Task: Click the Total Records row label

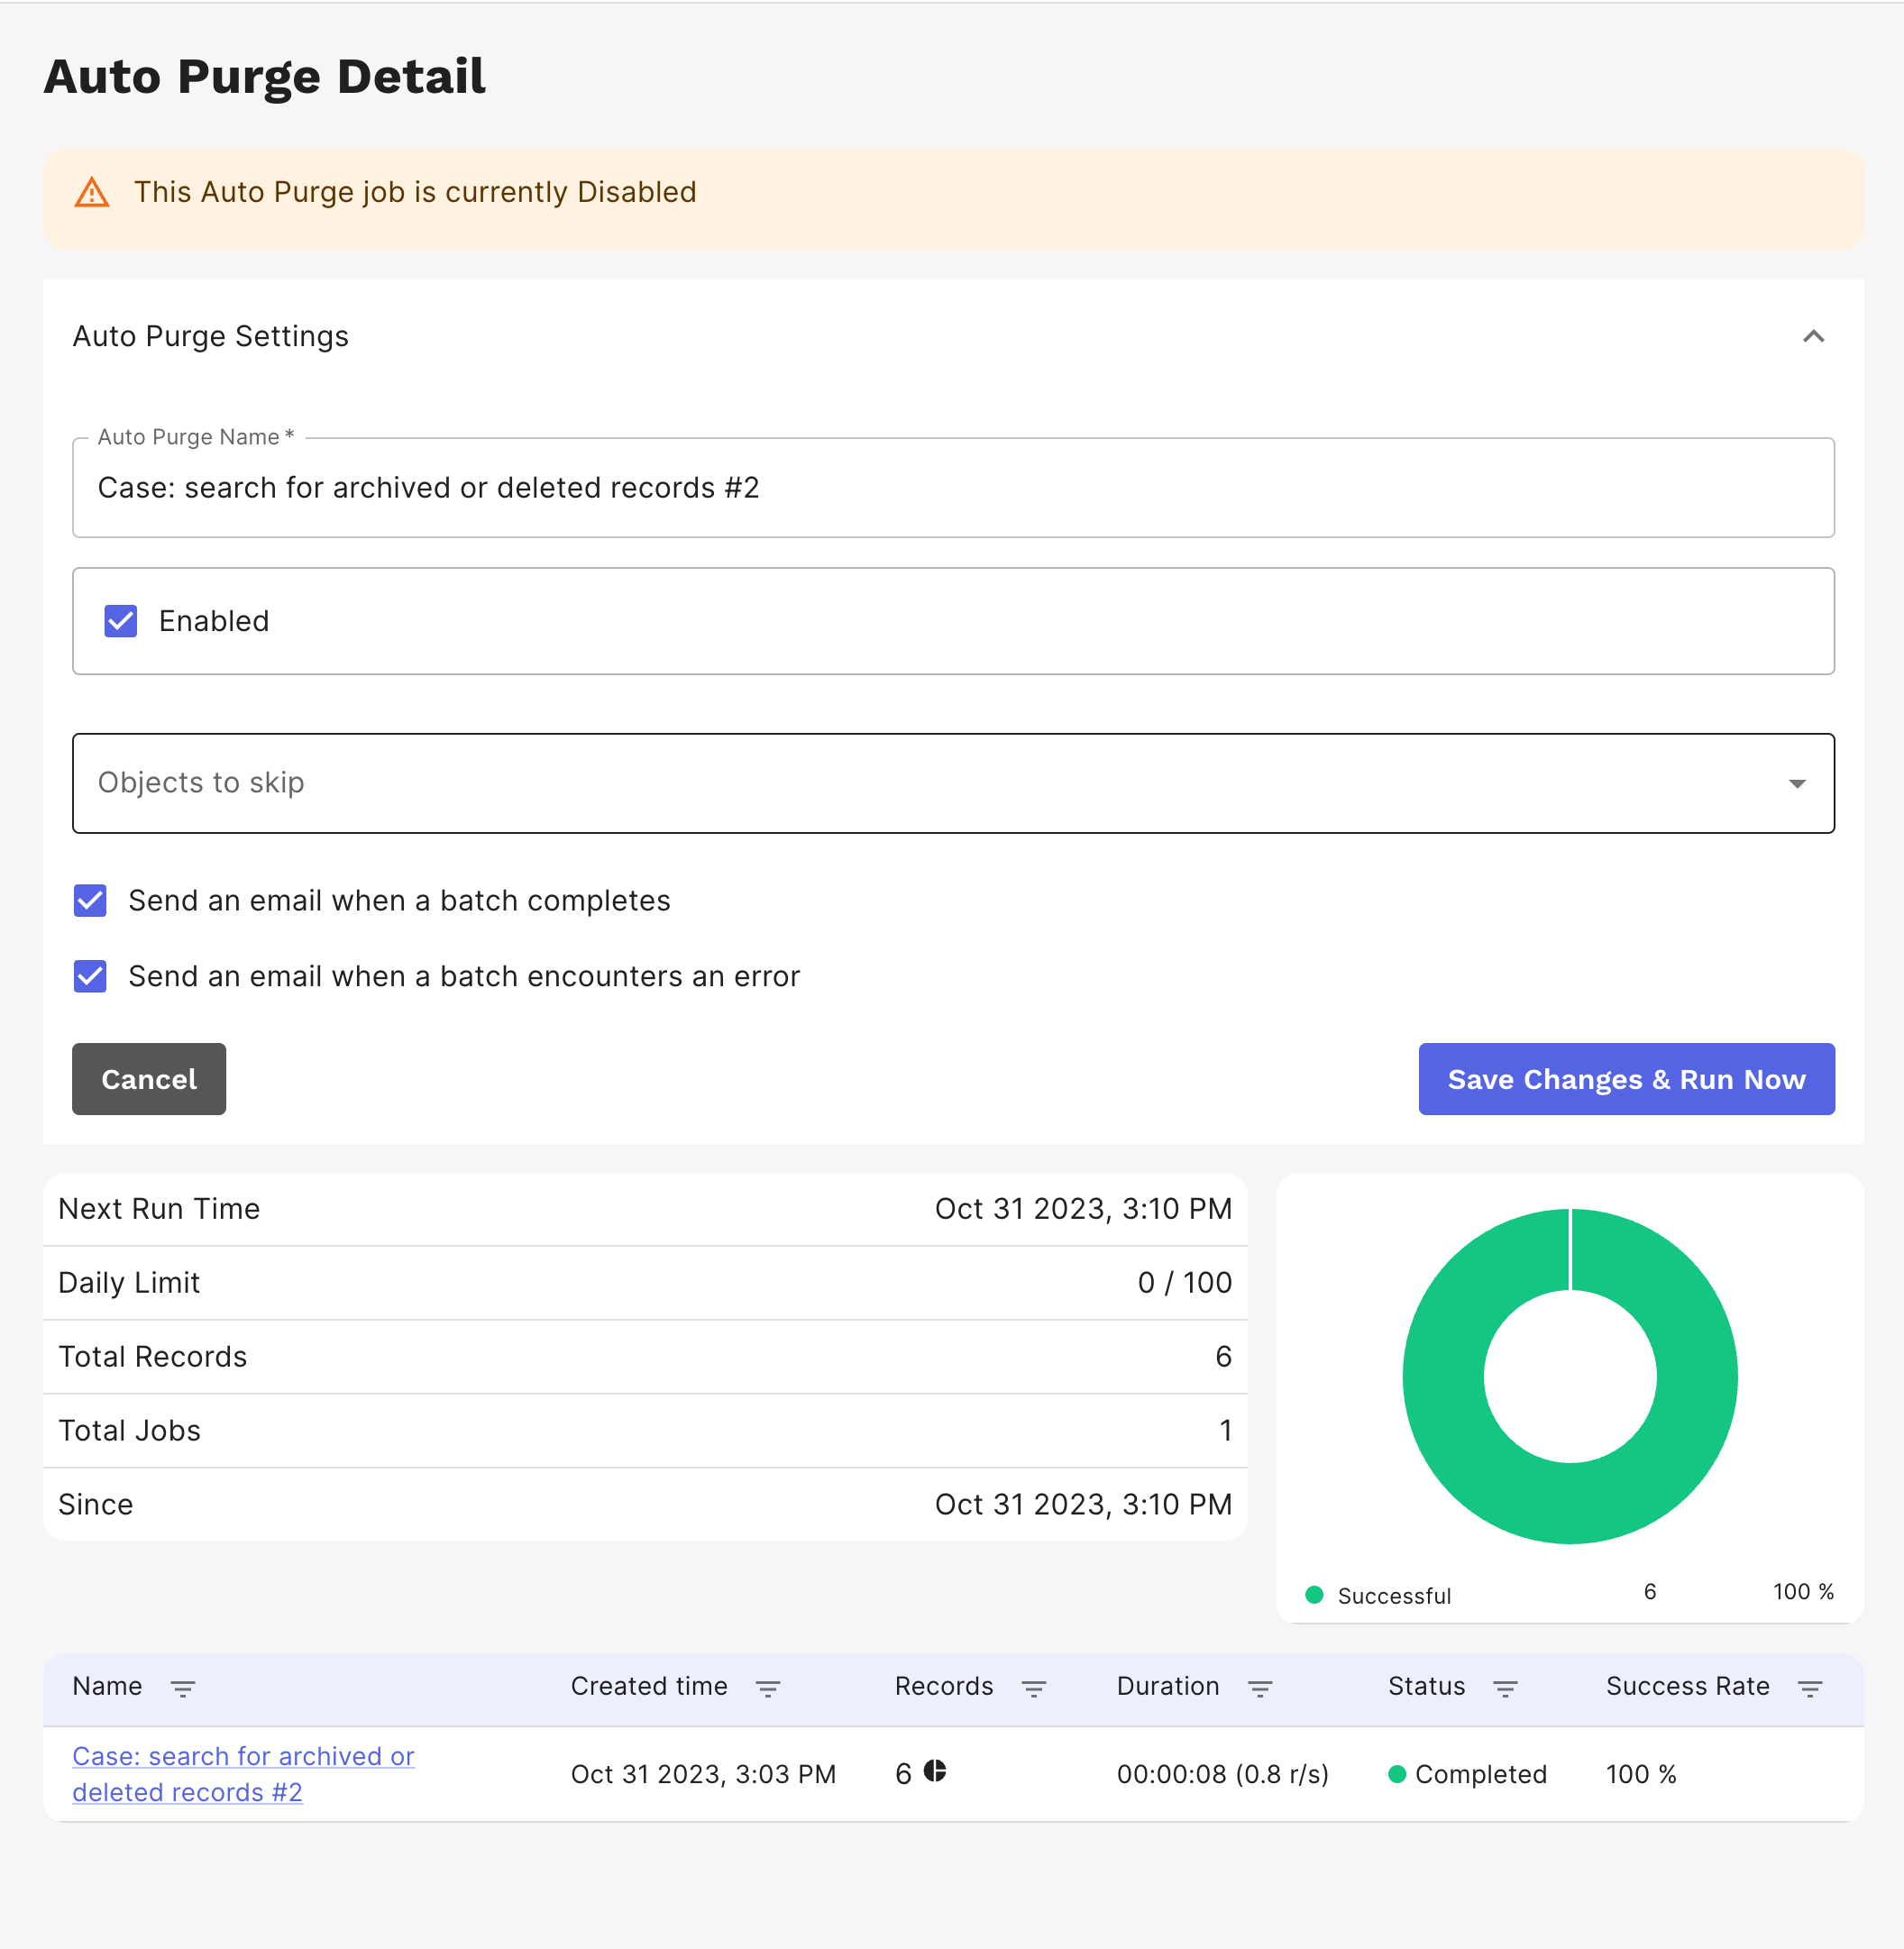Action: pyautogui.click(x=152, y=1356)
